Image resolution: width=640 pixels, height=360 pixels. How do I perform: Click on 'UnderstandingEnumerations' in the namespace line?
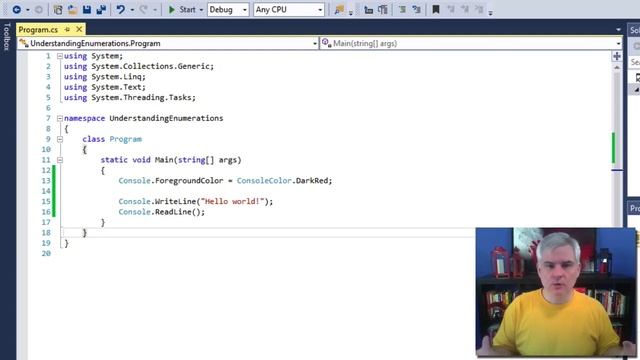tap(166, 118)
